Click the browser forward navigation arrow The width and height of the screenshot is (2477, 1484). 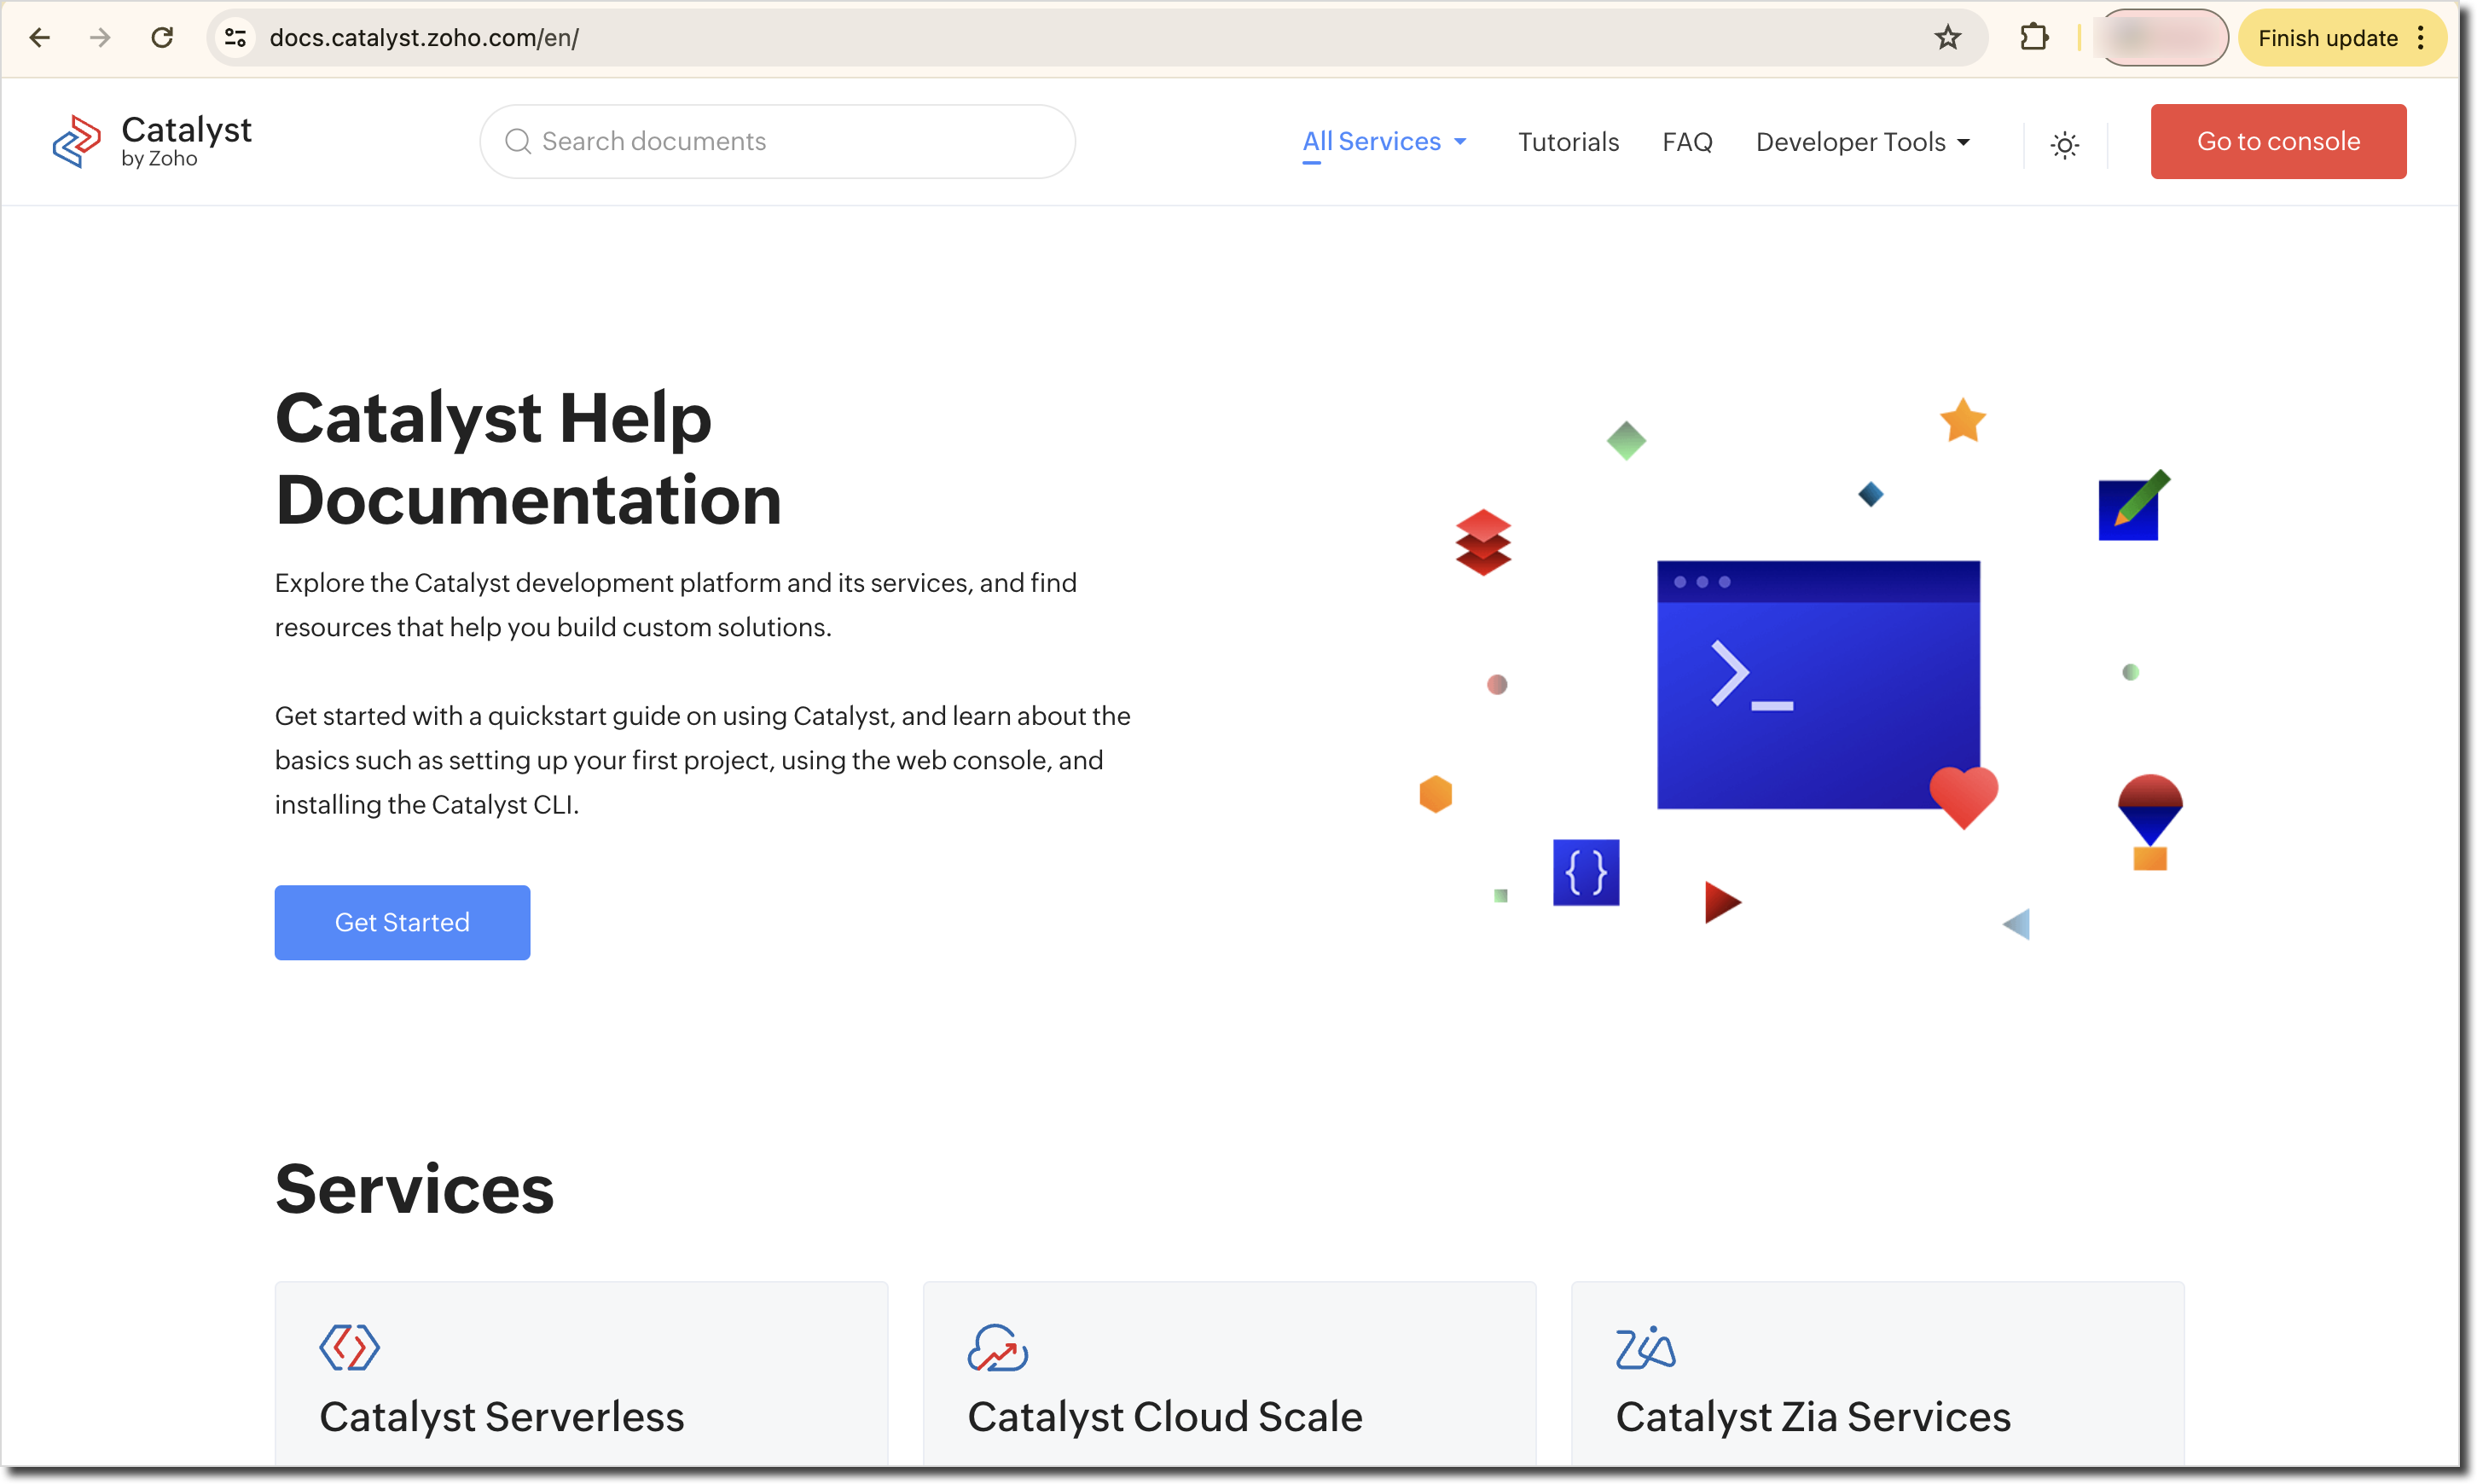tap(101, 38)
